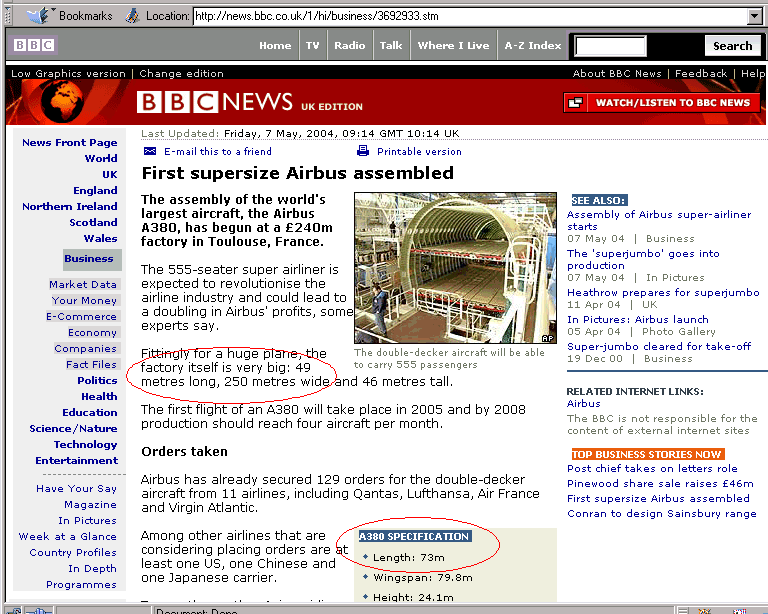The height and width of the screenshot is (614, 768).
Task: Open Education section in sidebar
Action: (90, 413)
